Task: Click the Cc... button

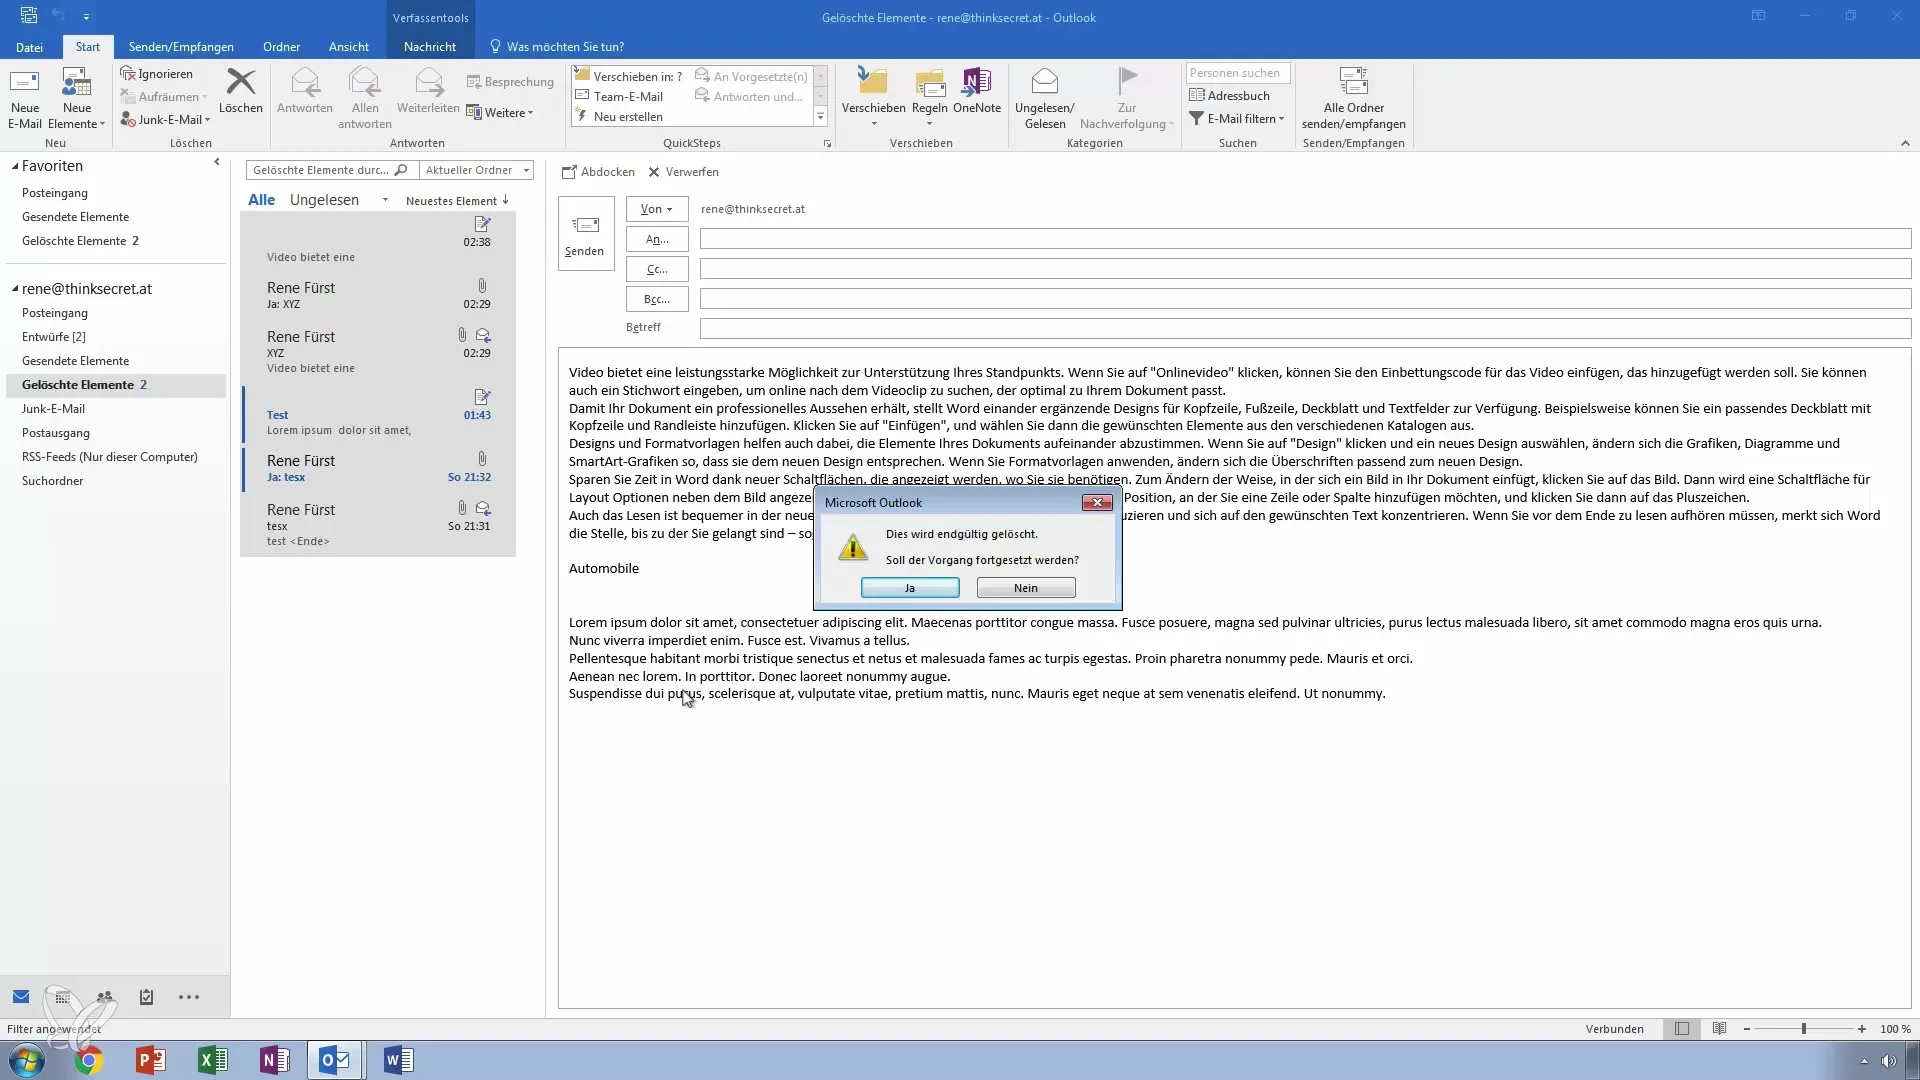Action: coord(657,269)
